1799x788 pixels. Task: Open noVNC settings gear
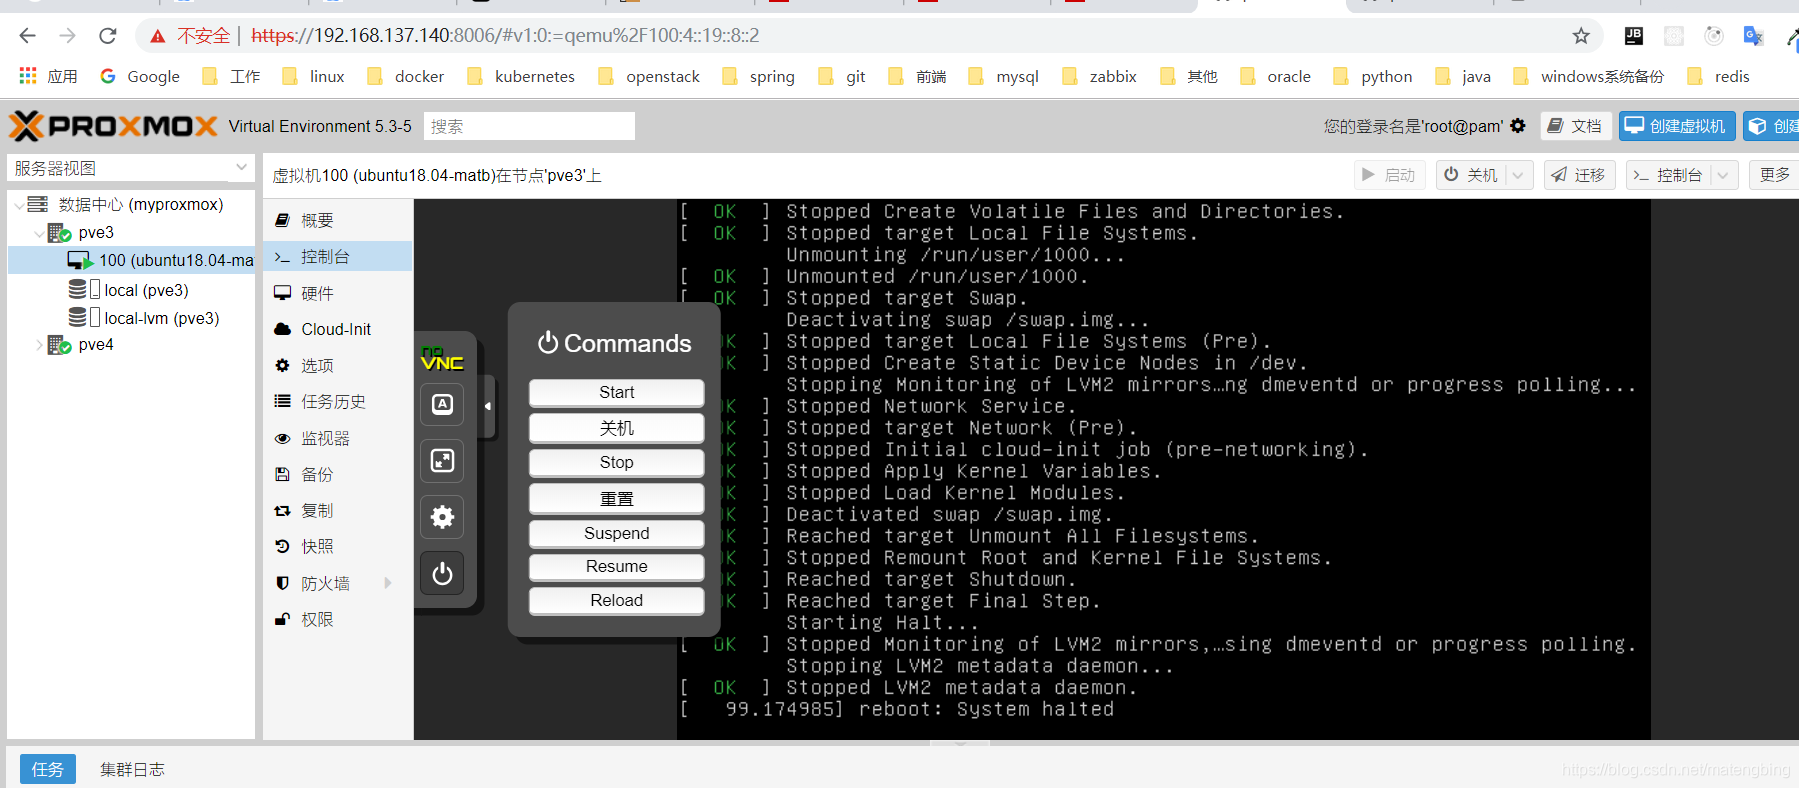[x=442, y=516]
